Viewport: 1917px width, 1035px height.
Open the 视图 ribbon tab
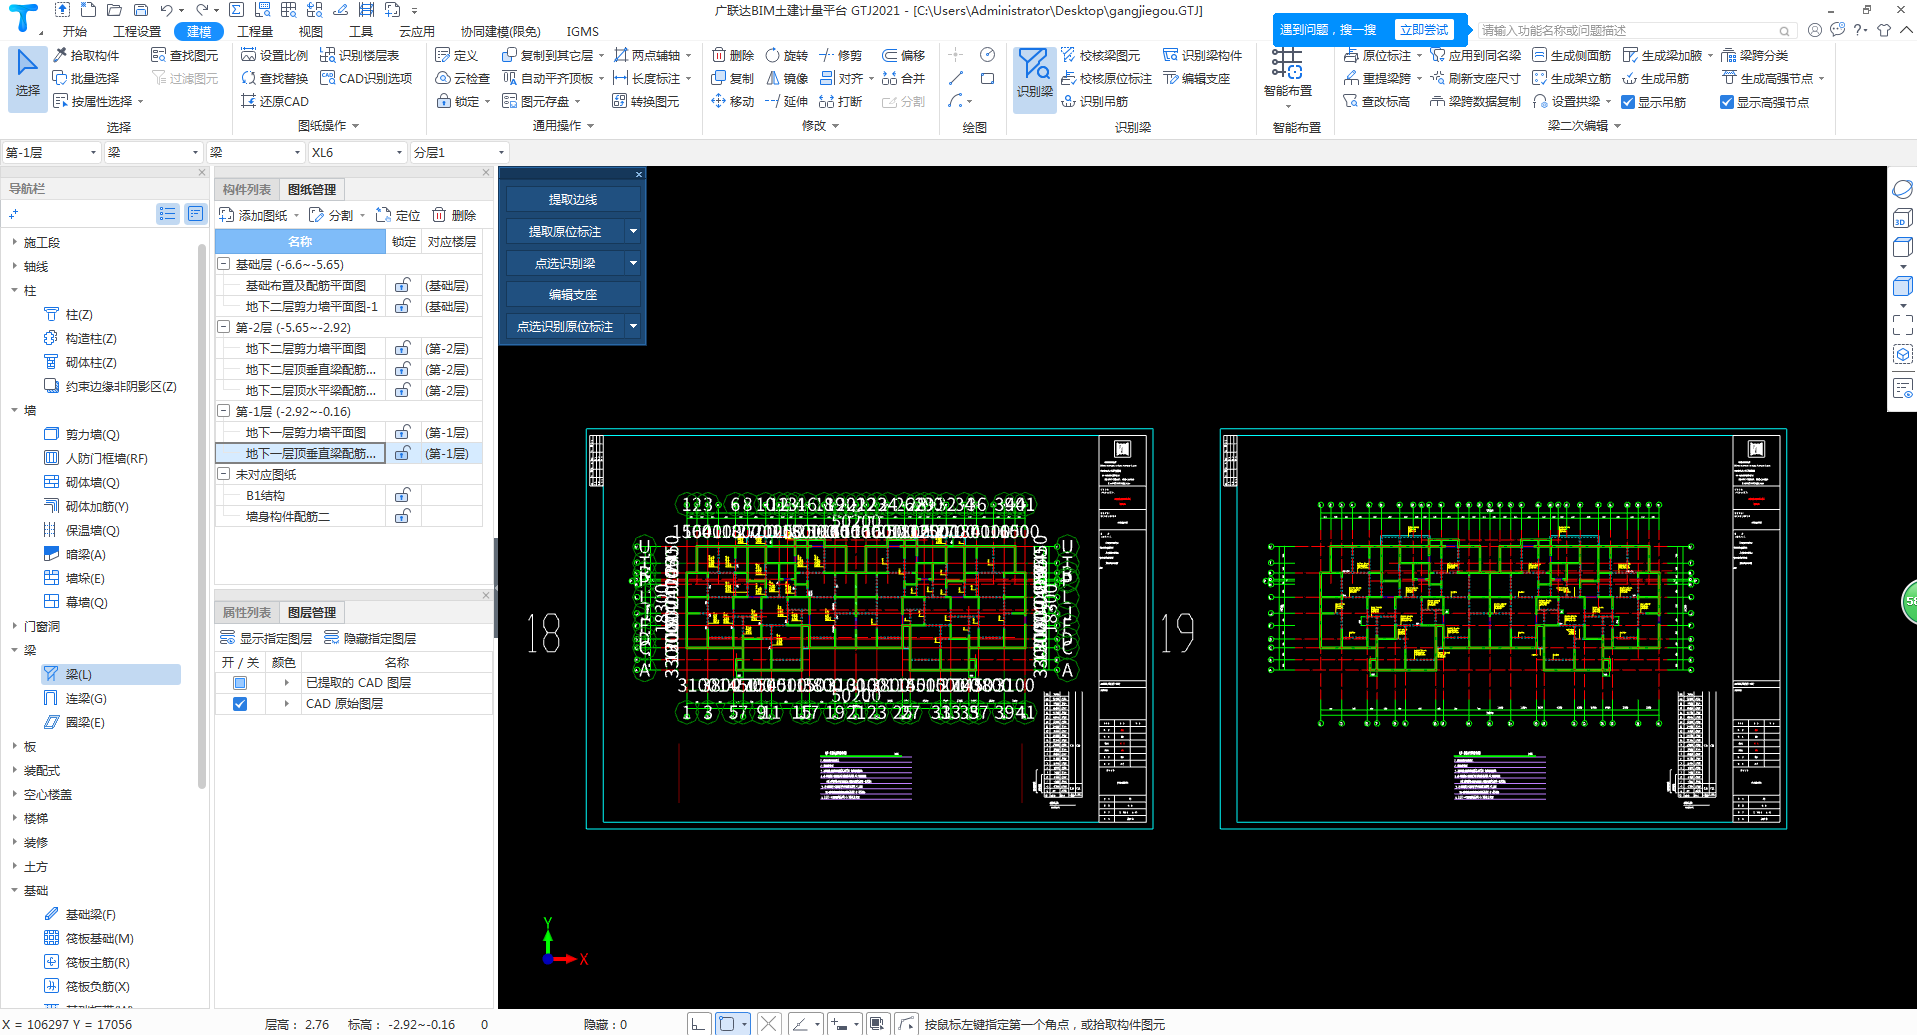click(x=311, y=31)
